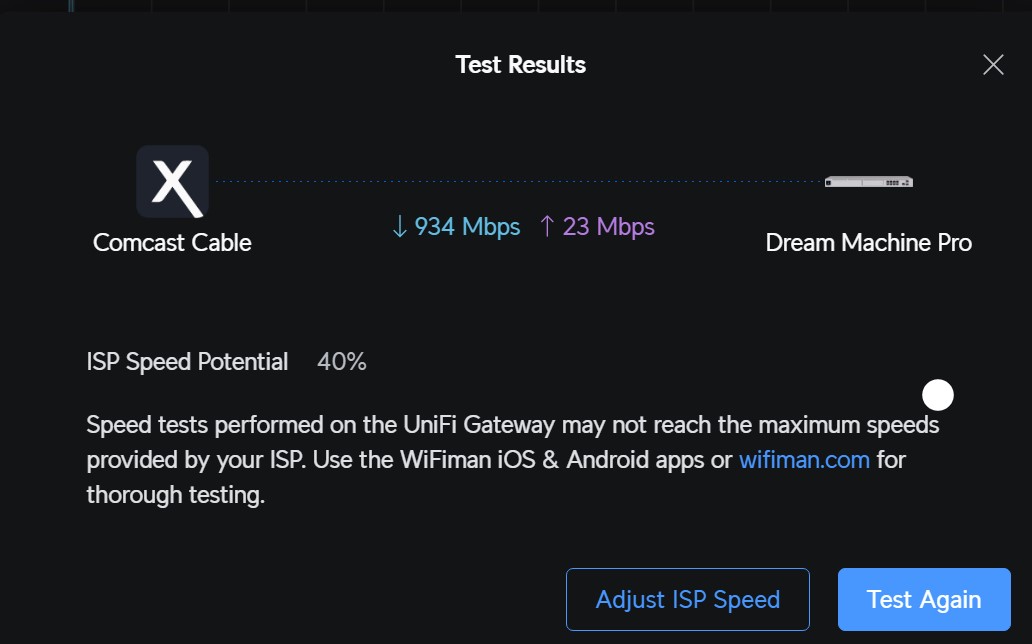The image size is (1032, 644).
Task: Toggle the speed test result indicator
Action: tap(937, 394)
